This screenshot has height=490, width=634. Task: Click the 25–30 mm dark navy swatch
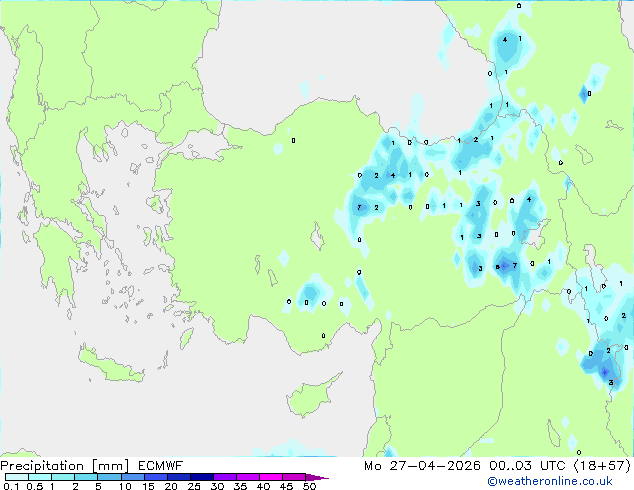click(x=202, y=477)
